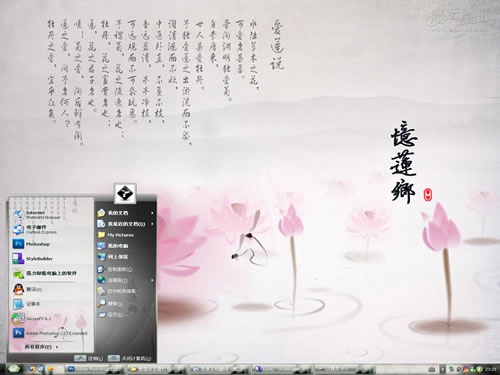Open Internet browser from Start menu
The width and height of the screenshot is (500, 375).
pos(51,215)
